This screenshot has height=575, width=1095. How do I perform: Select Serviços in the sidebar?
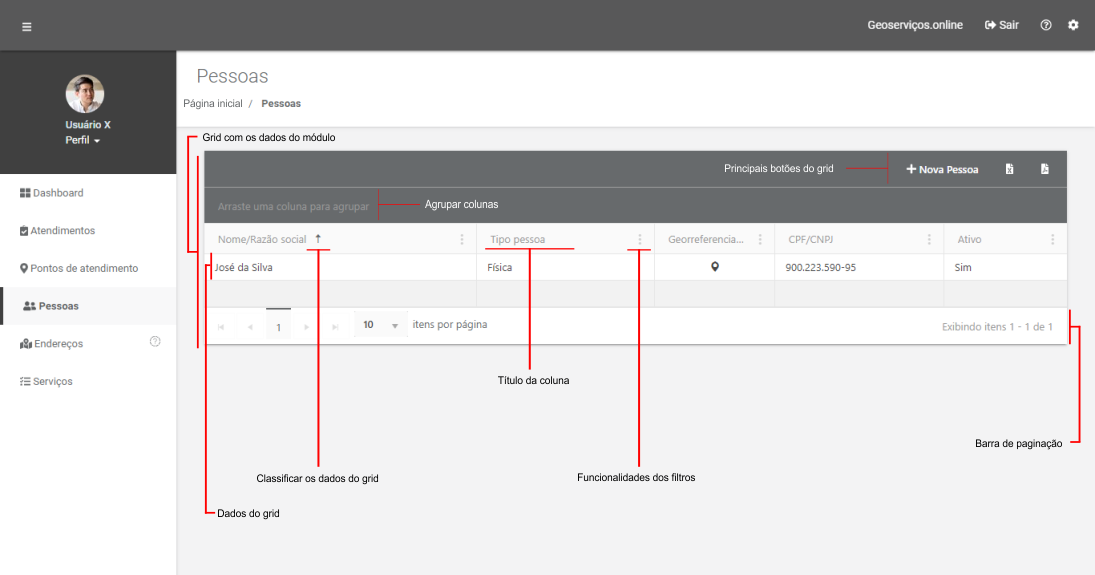[x=52, y=382]
